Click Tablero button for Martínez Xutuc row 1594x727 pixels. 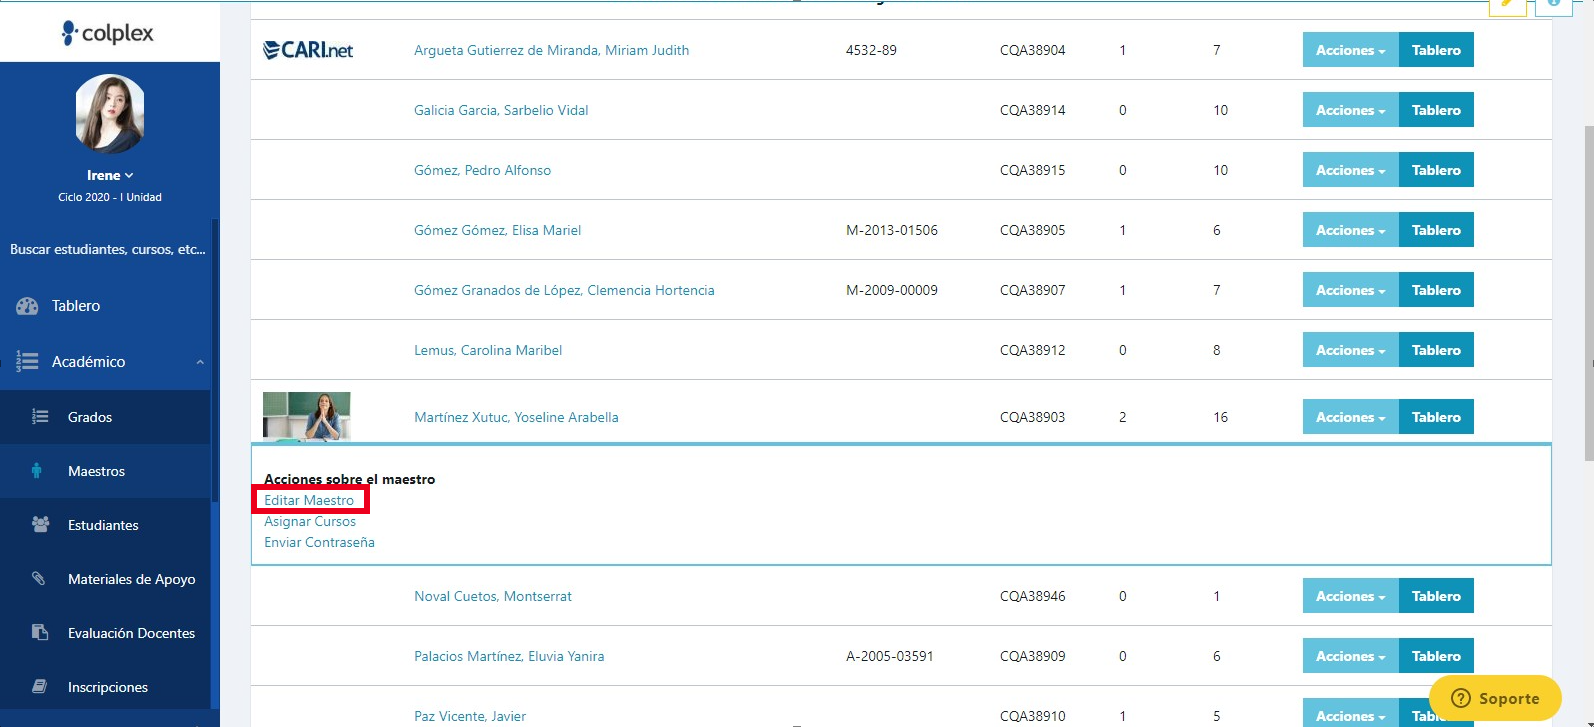[1436, 417]
